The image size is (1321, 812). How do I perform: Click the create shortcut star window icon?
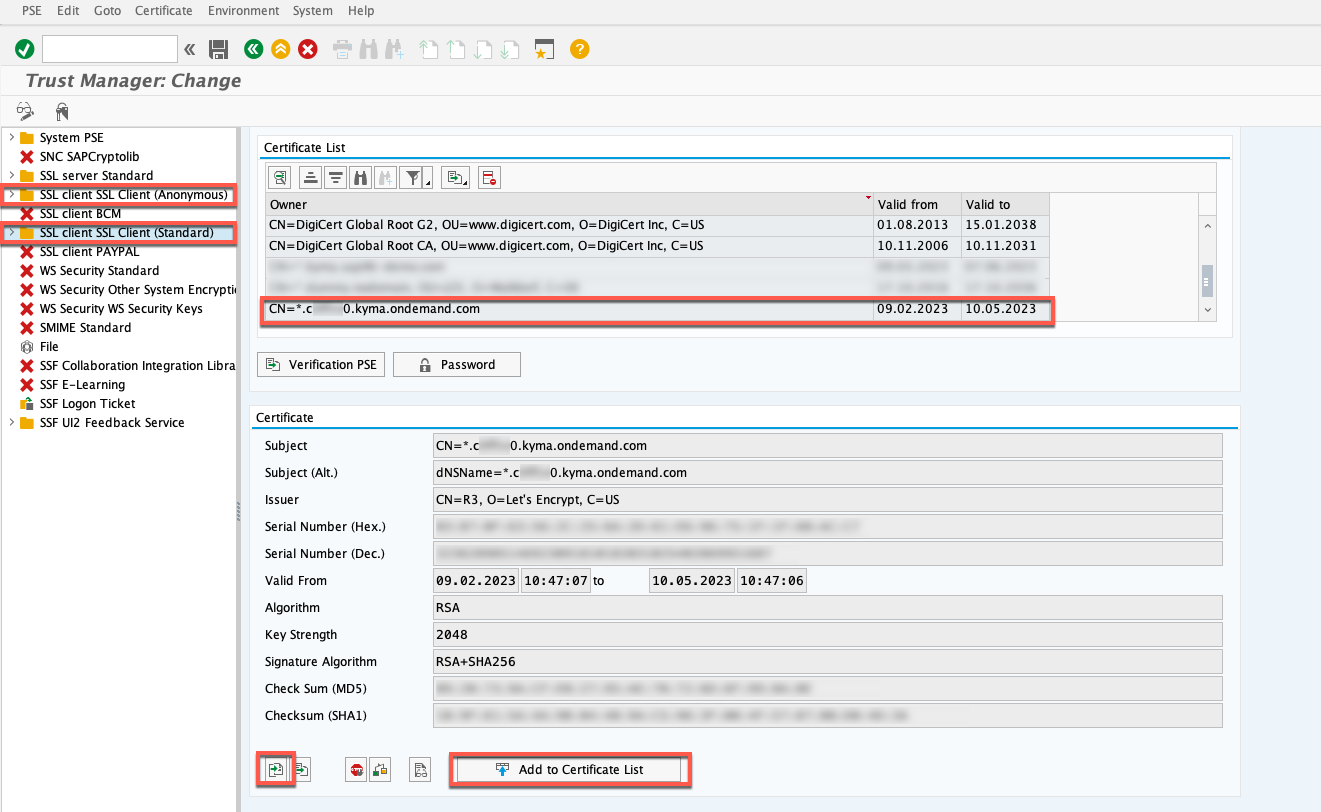(x=544, y=49)
